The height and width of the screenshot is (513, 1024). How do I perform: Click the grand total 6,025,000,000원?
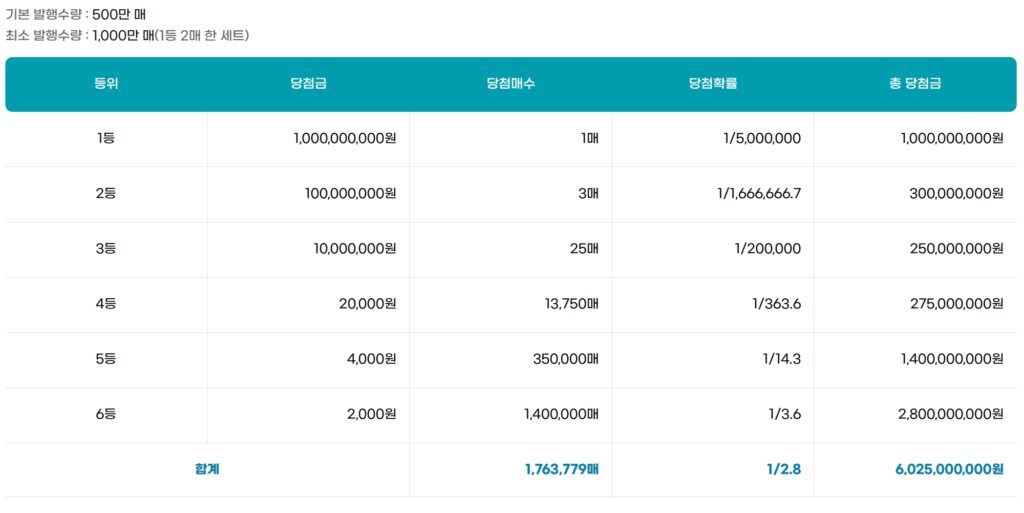(951, 469)
